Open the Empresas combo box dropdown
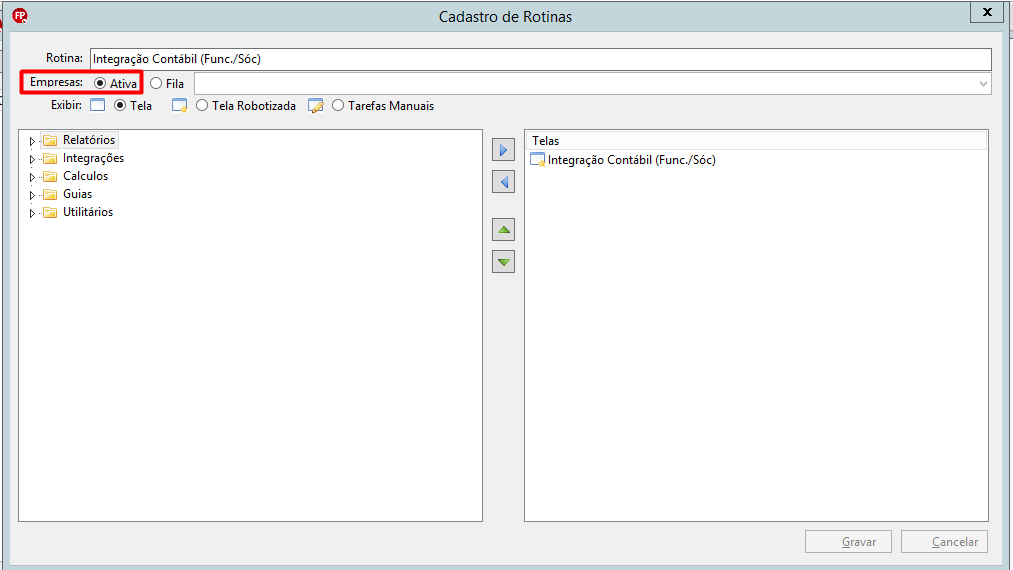The height and width of the screenshot is (570, 1013). coord(983,84)
